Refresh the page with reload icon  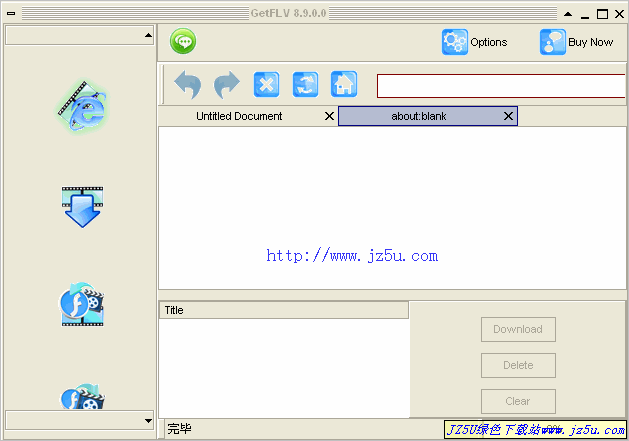[x=305, y=84]
